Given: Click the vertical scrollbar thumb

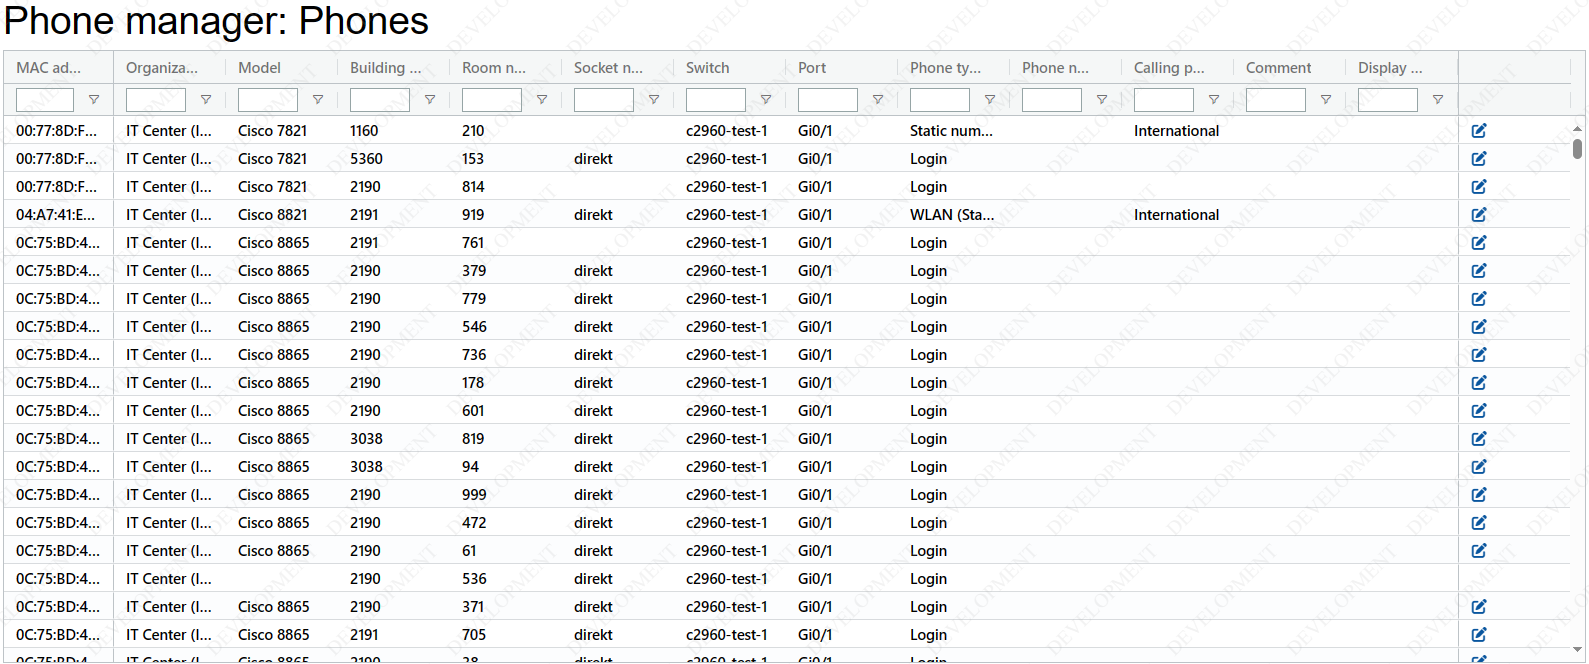Looking at the screenshot, I should [1577, 149].
